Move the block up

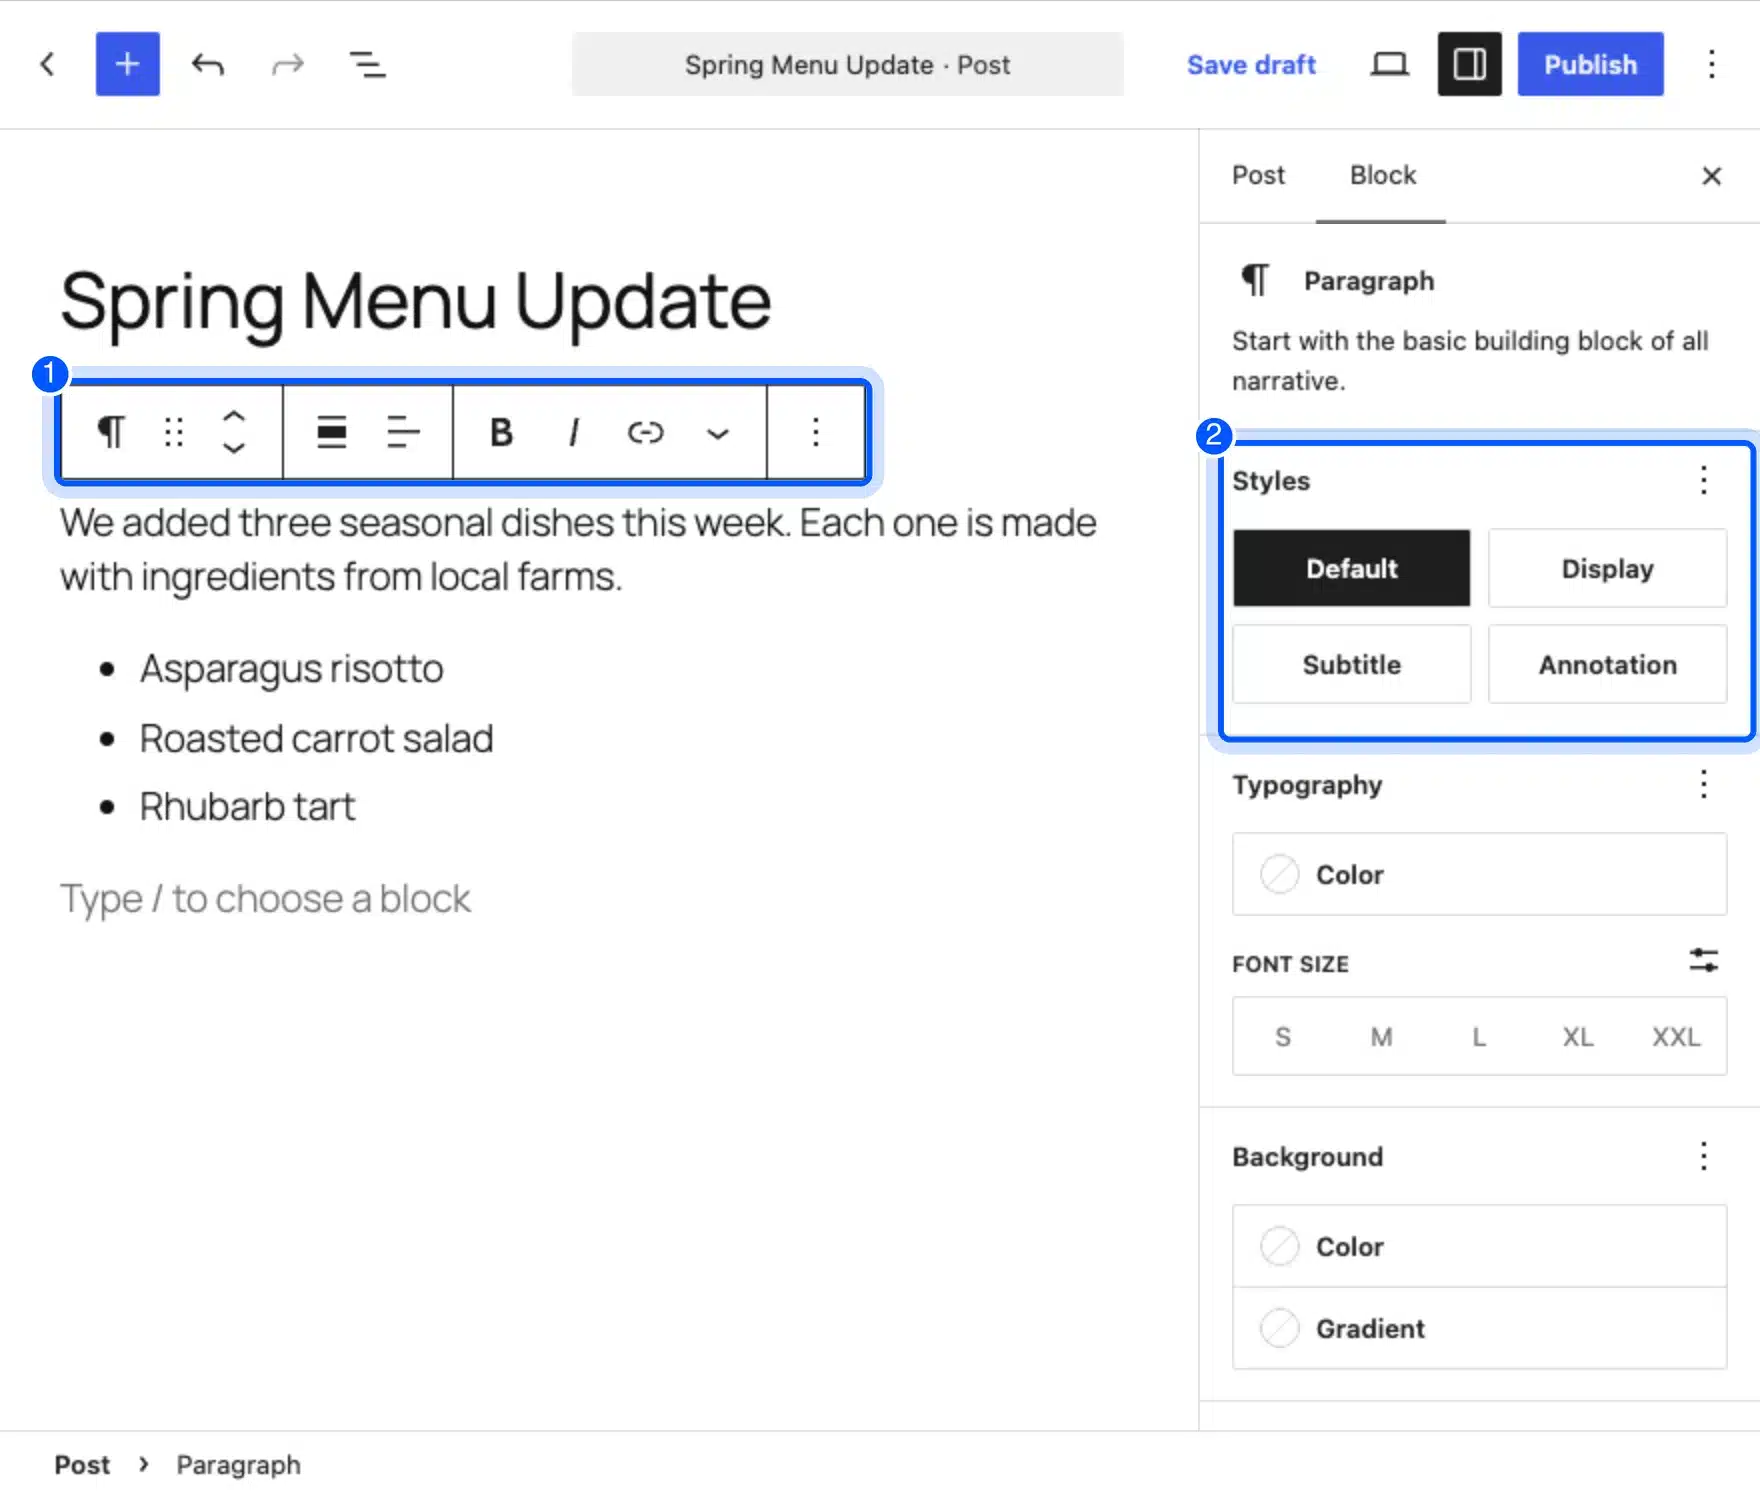click(234, 416)
